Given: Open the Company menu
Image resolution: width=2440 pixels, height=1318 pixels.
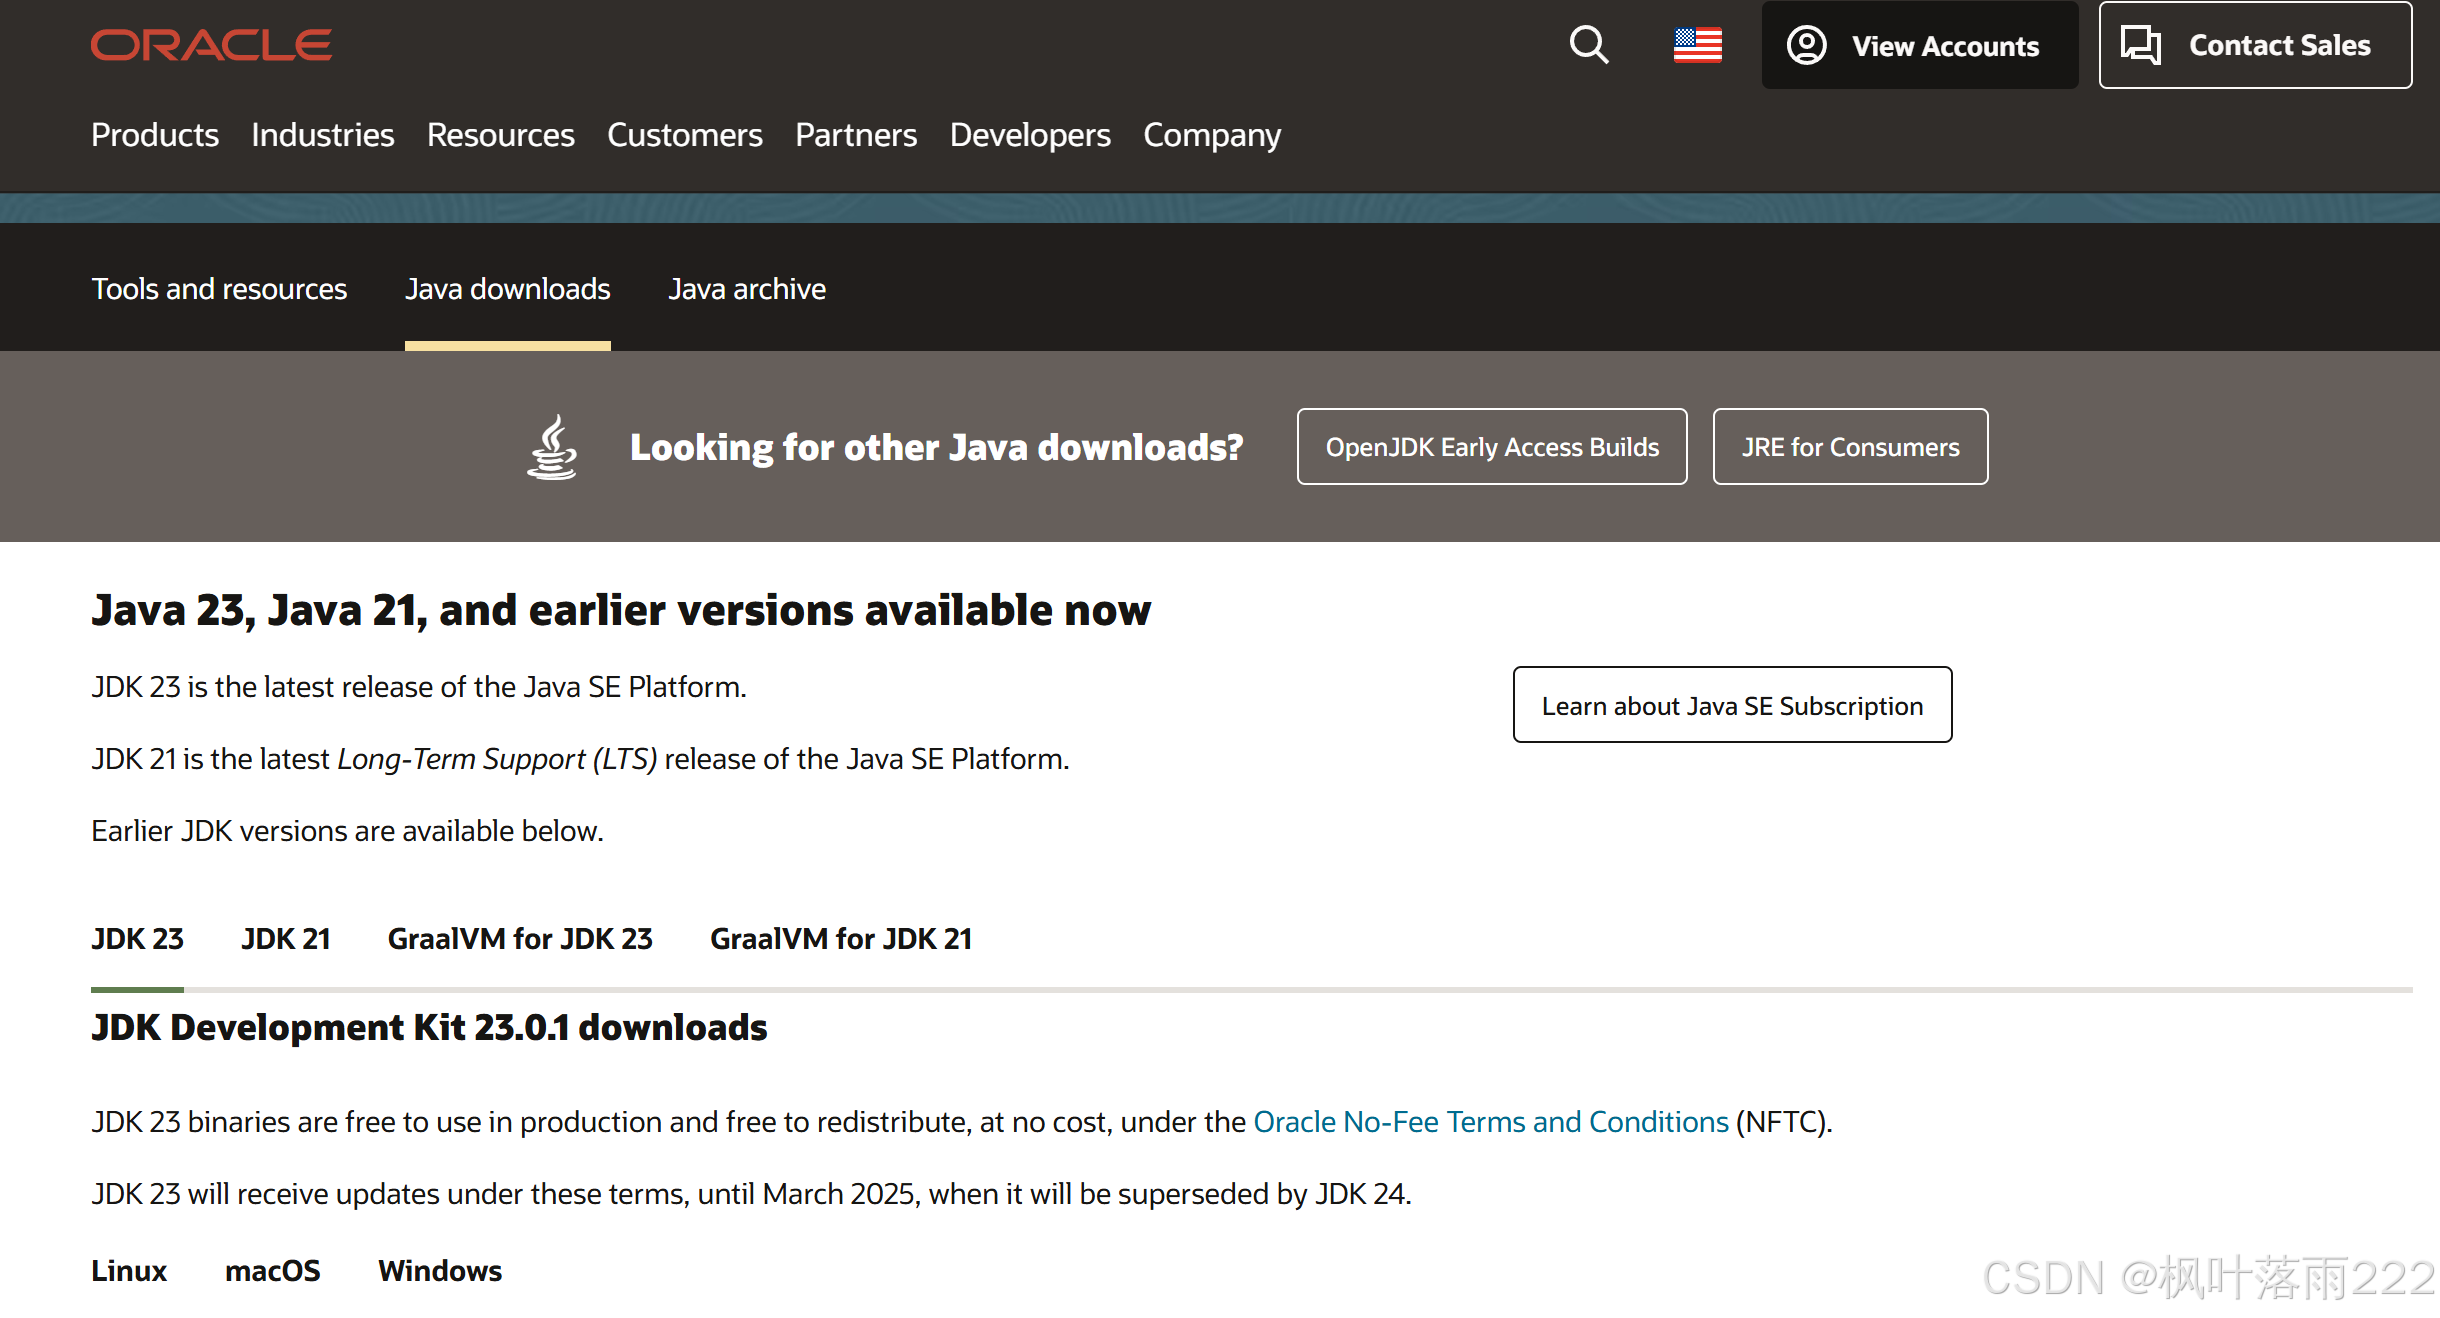Looking at the screenshot, I should coord(1212,135).
